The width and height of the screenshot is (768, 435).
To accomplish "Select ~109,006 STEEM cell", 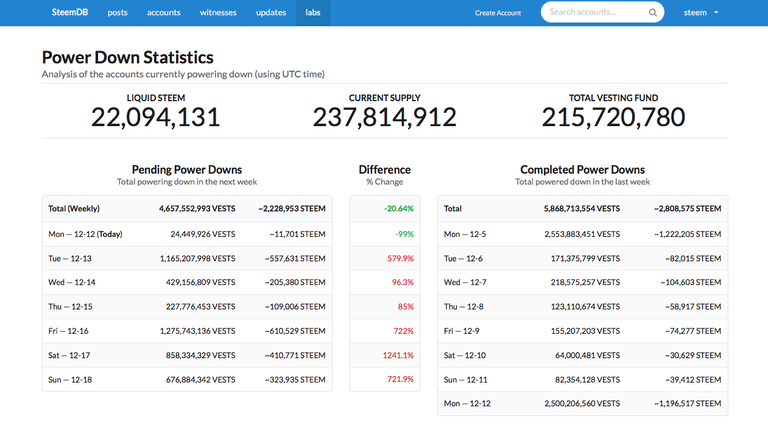I will coord(295,307).
